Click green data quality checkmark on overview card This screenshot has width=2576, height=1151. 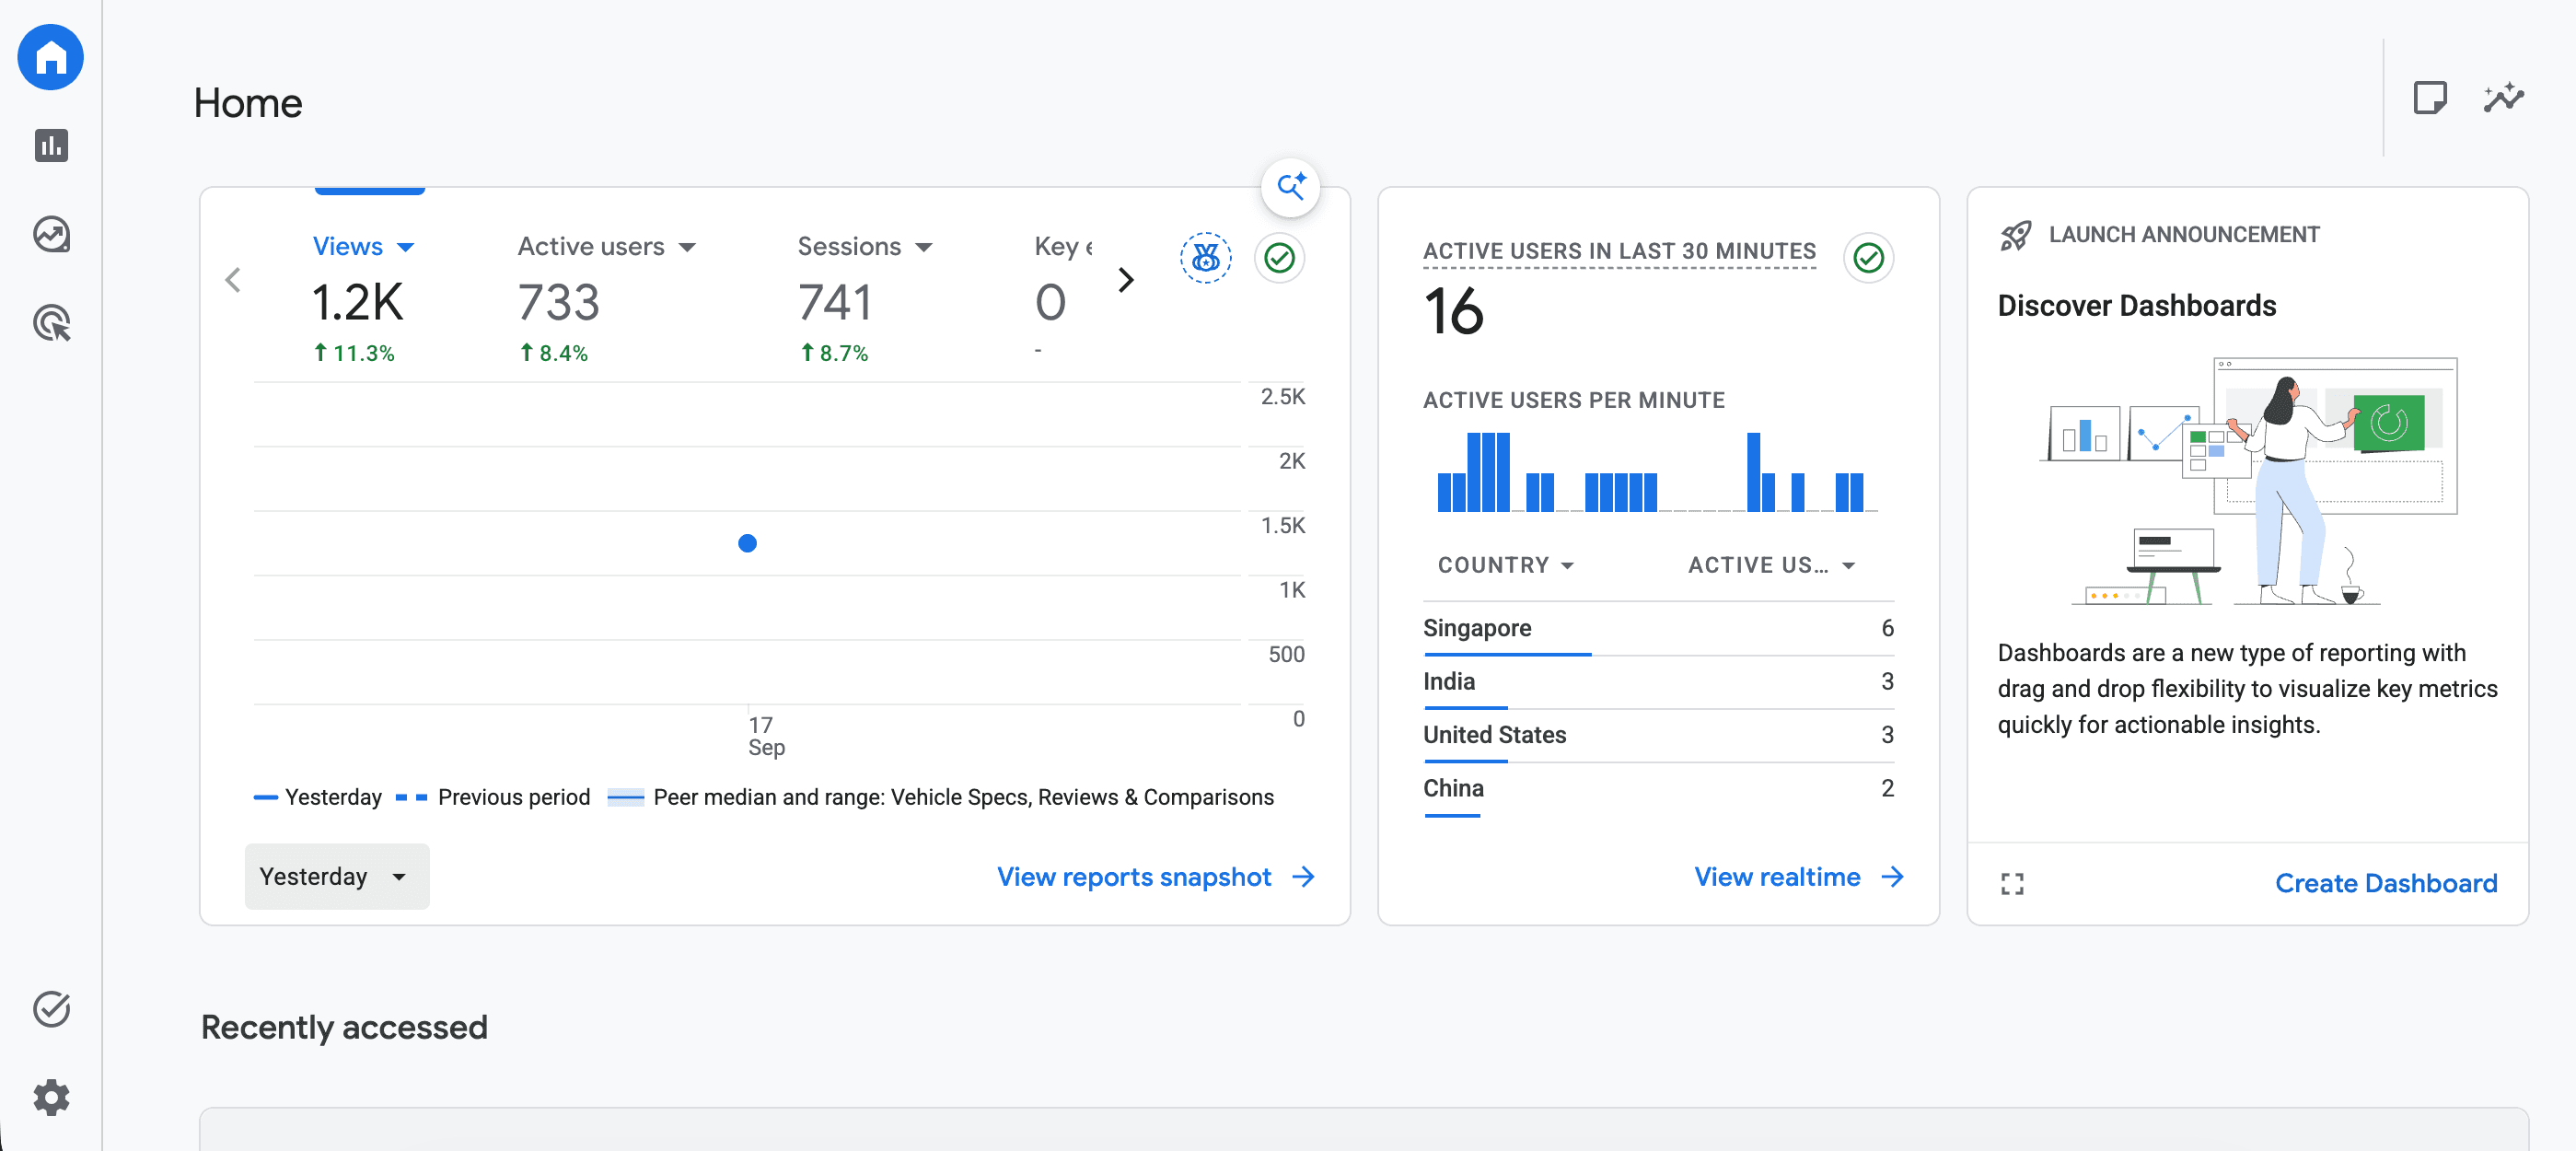click(1279, 258)
